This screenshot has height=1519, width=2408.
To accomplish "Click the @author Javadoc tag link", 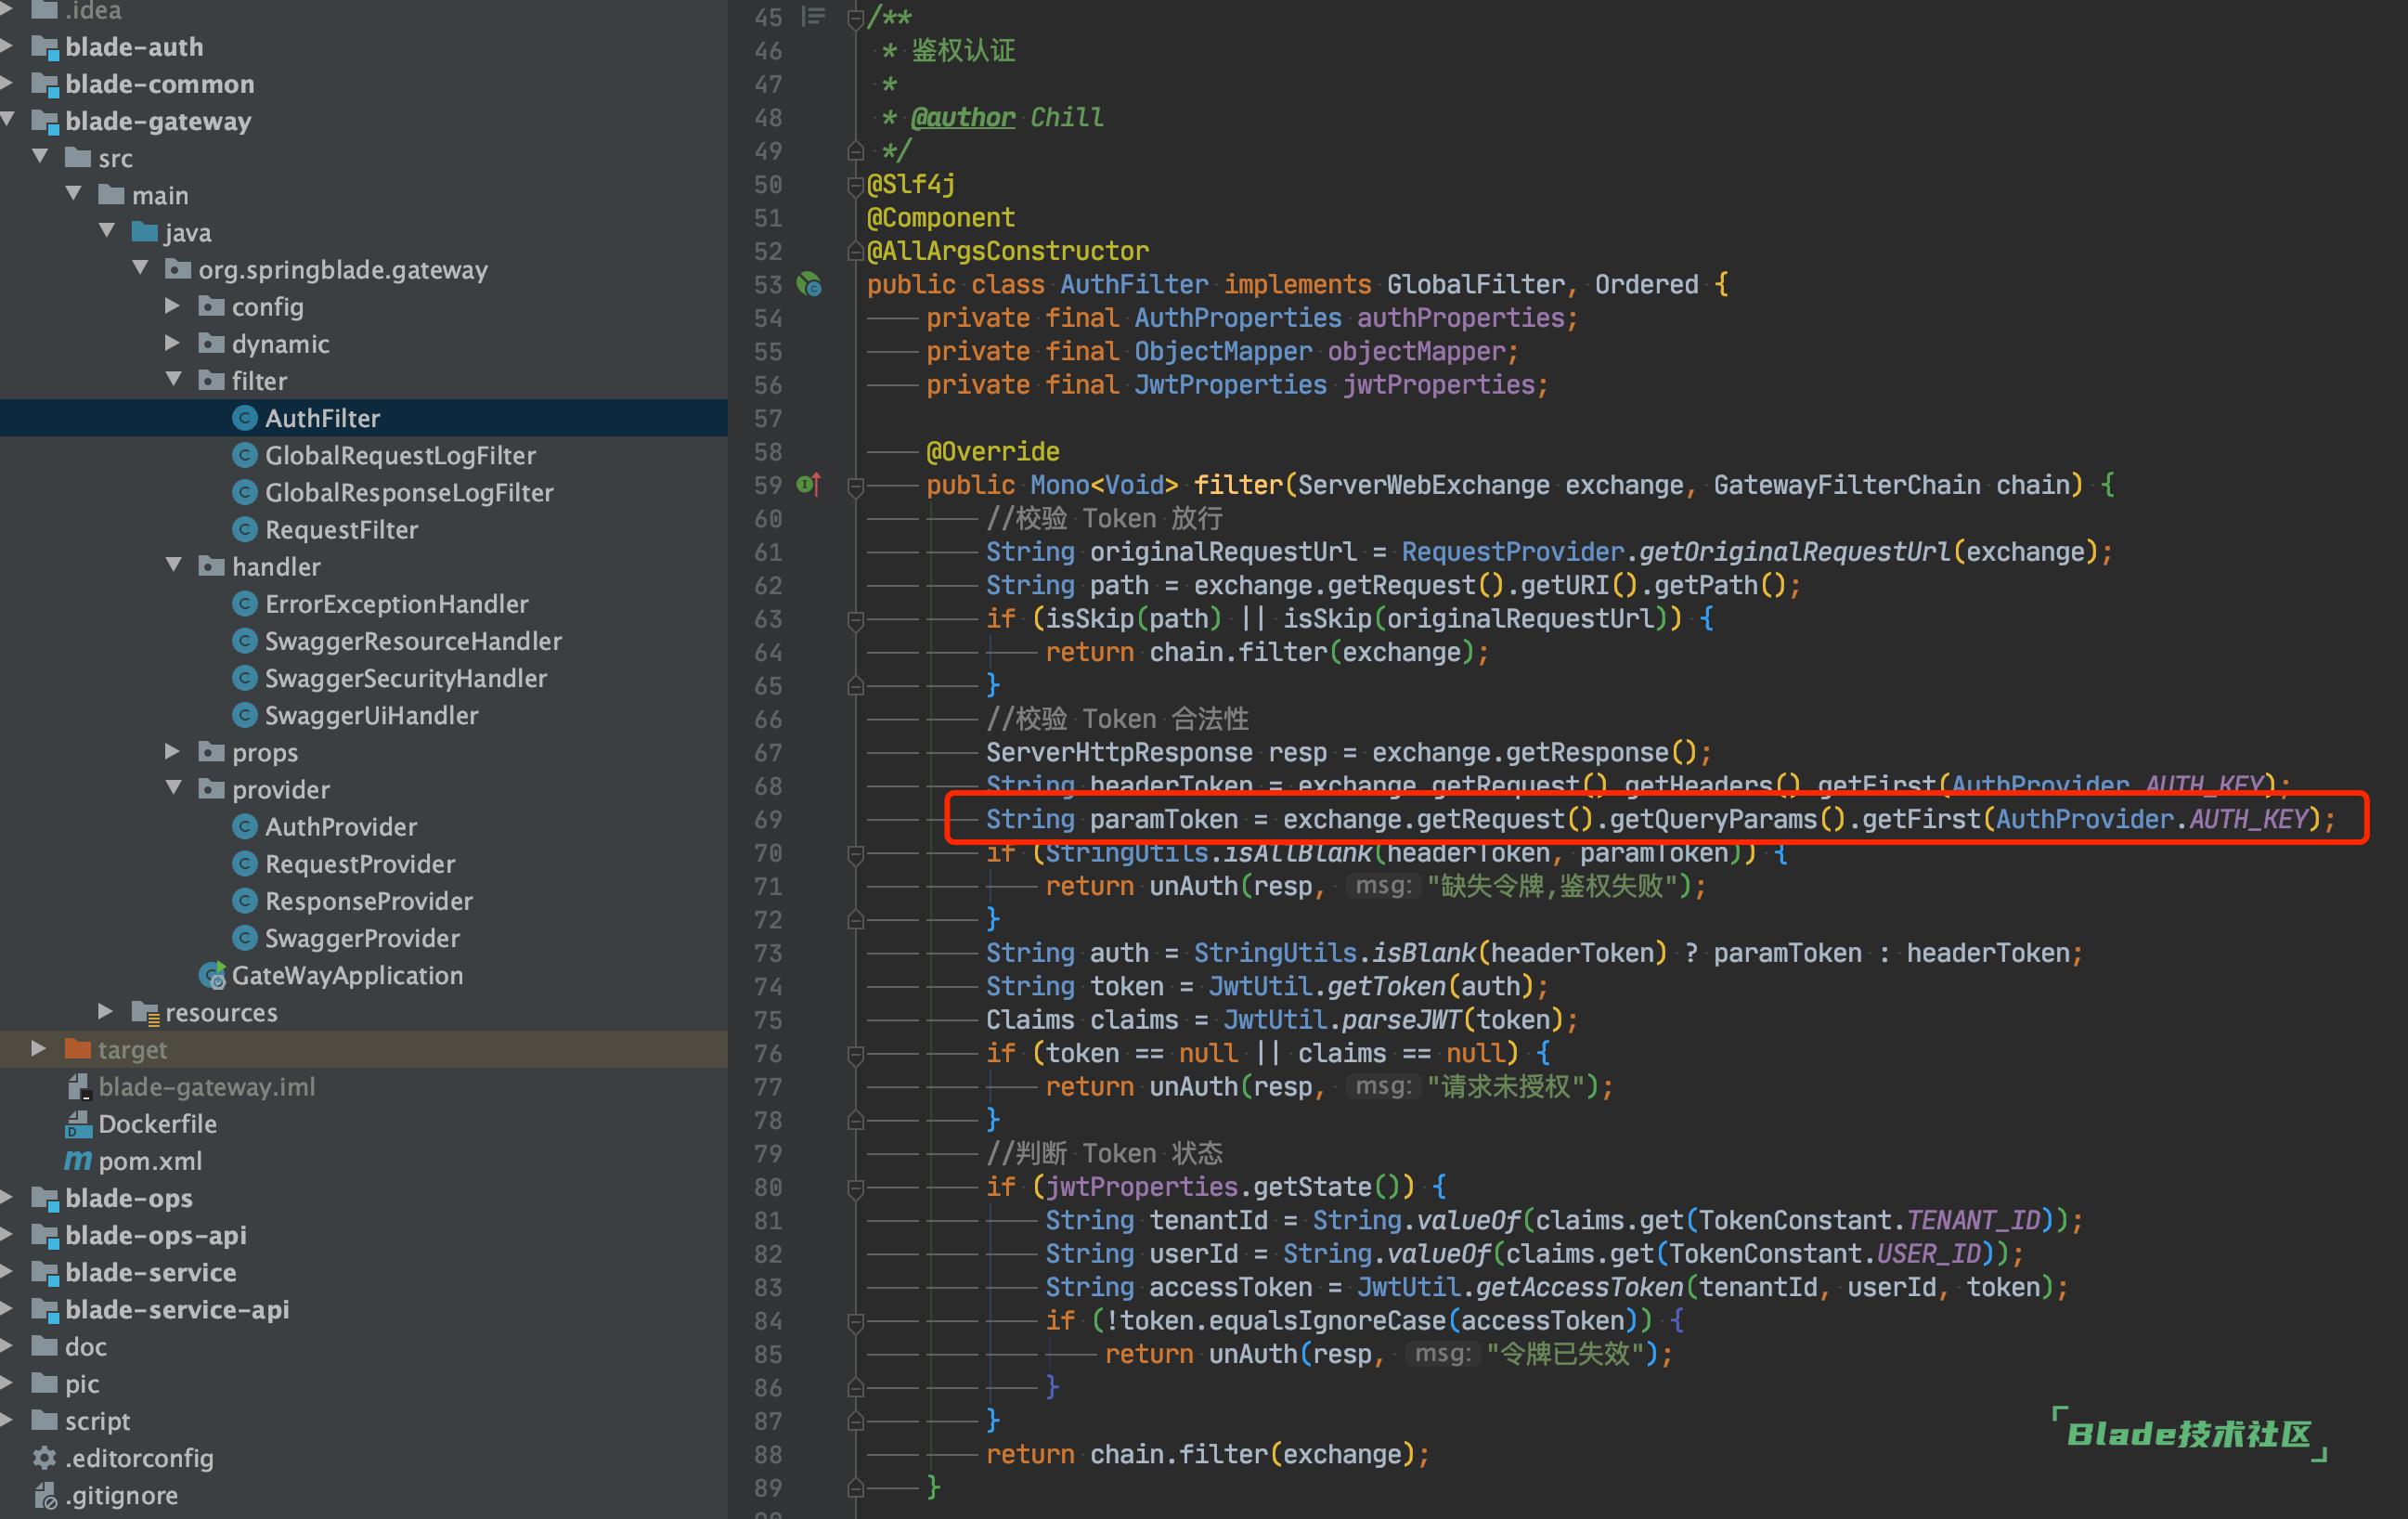I will tap(963, 117).
